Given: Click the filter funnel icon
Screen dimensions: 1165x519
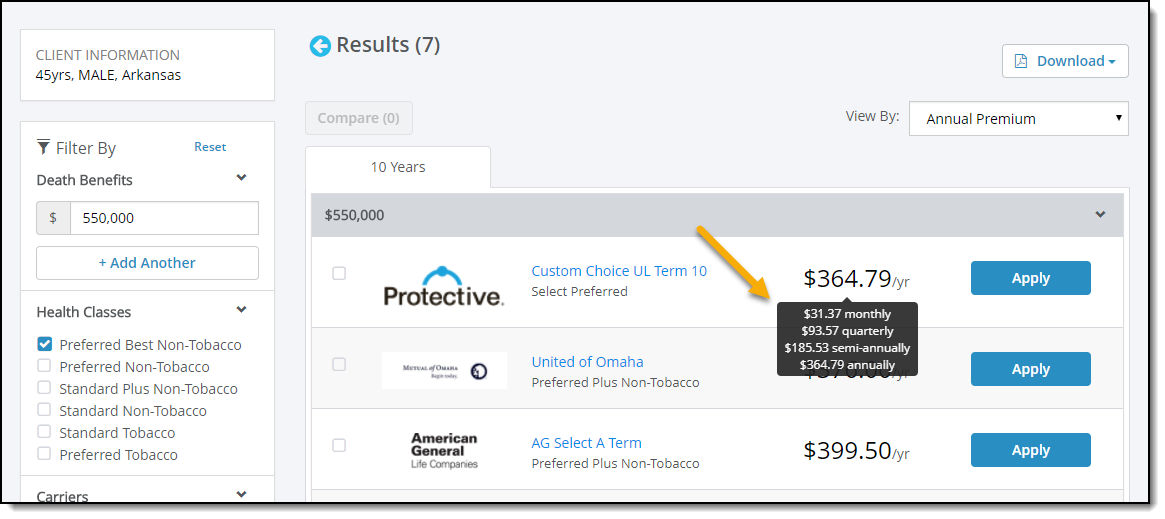Looking at the screenshot, I should click(x=44, y=146).
